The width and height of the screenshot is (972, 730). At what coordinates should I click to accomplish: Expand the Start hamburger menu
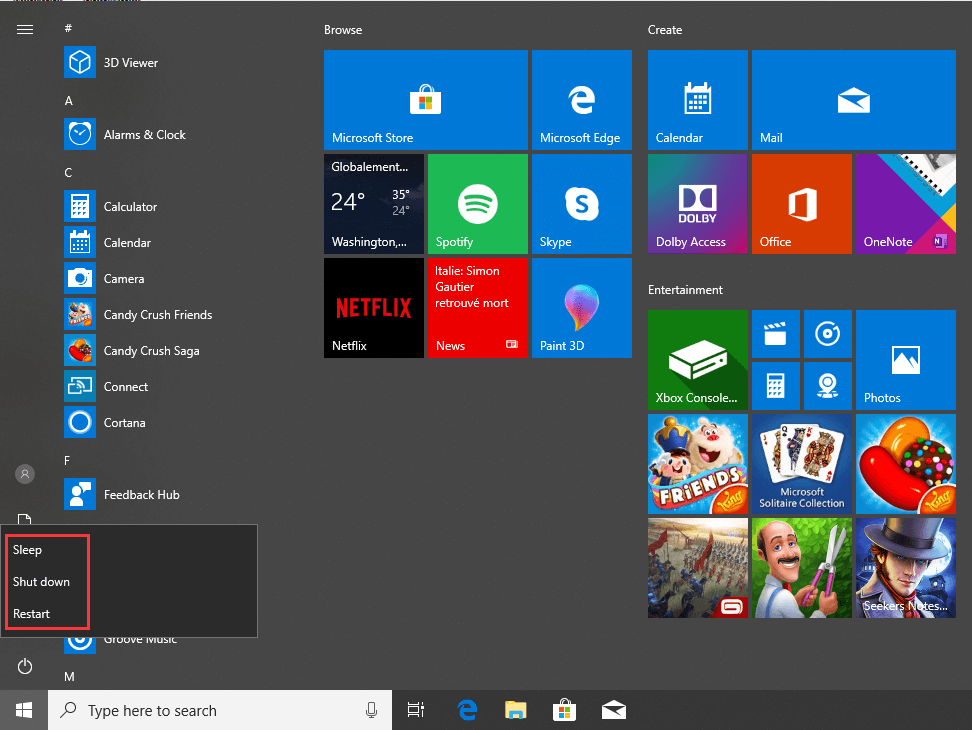pyautogui.click(x=25, y=30)
